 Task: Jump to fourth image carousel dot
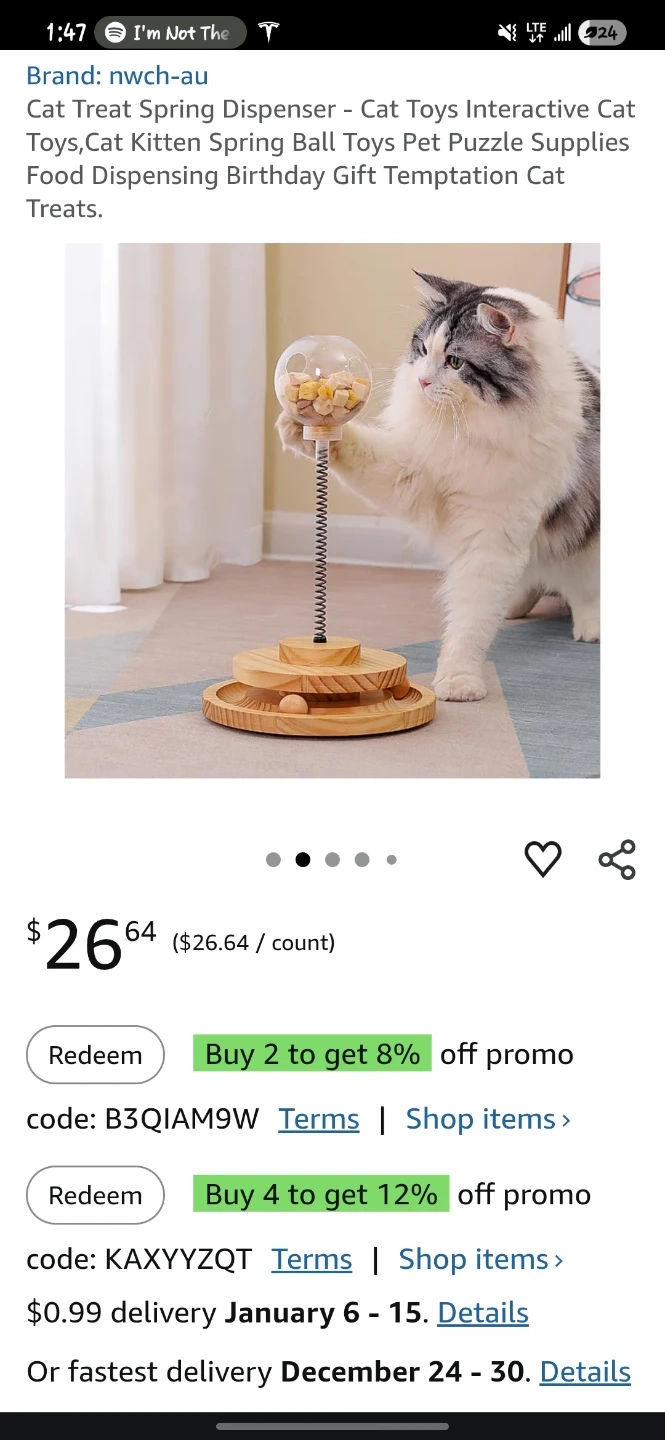(362, 859)
